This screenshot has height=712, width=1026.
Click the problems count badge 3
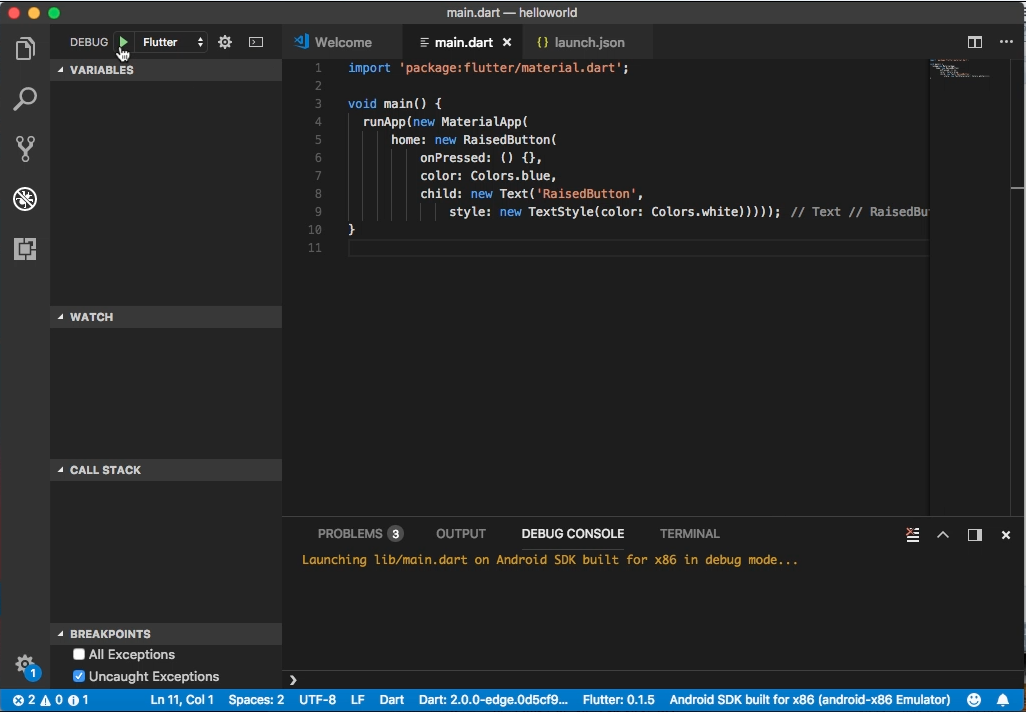click(395, 534)
